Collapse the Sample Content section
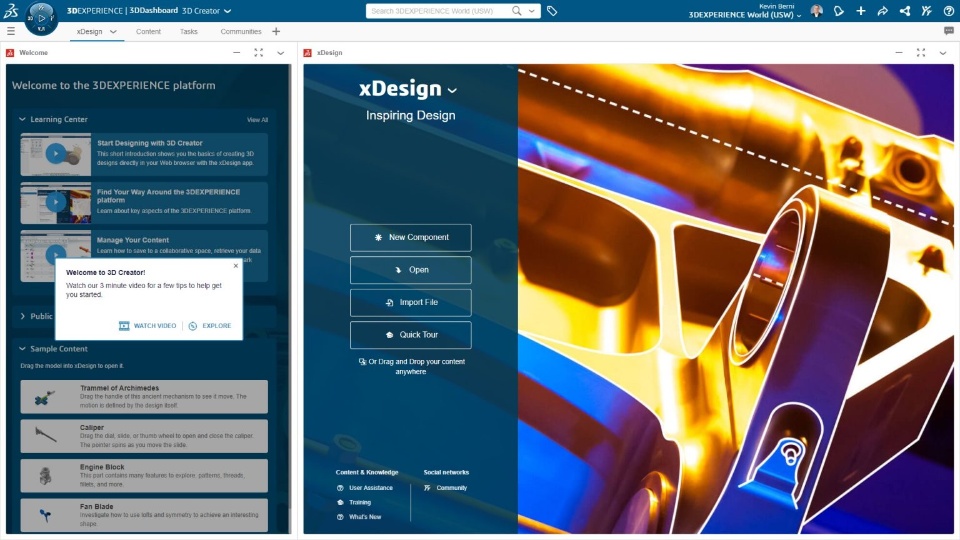Image resolution: width=960 pixels, height=540 pixels. click(22, 348)
